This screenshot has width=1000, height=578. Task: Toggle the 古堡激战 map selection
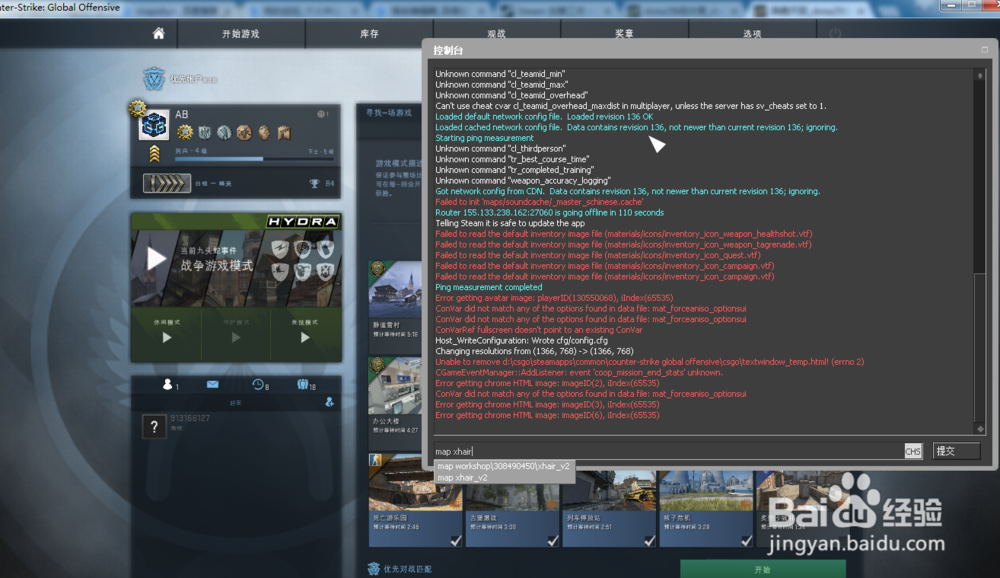(552, 542)
